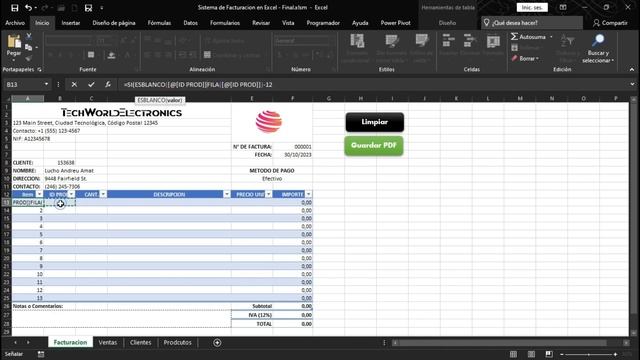This screenshot has width=640, height=360.
Task: Switch to the Insertar ribbon tab
Action: 71,23
